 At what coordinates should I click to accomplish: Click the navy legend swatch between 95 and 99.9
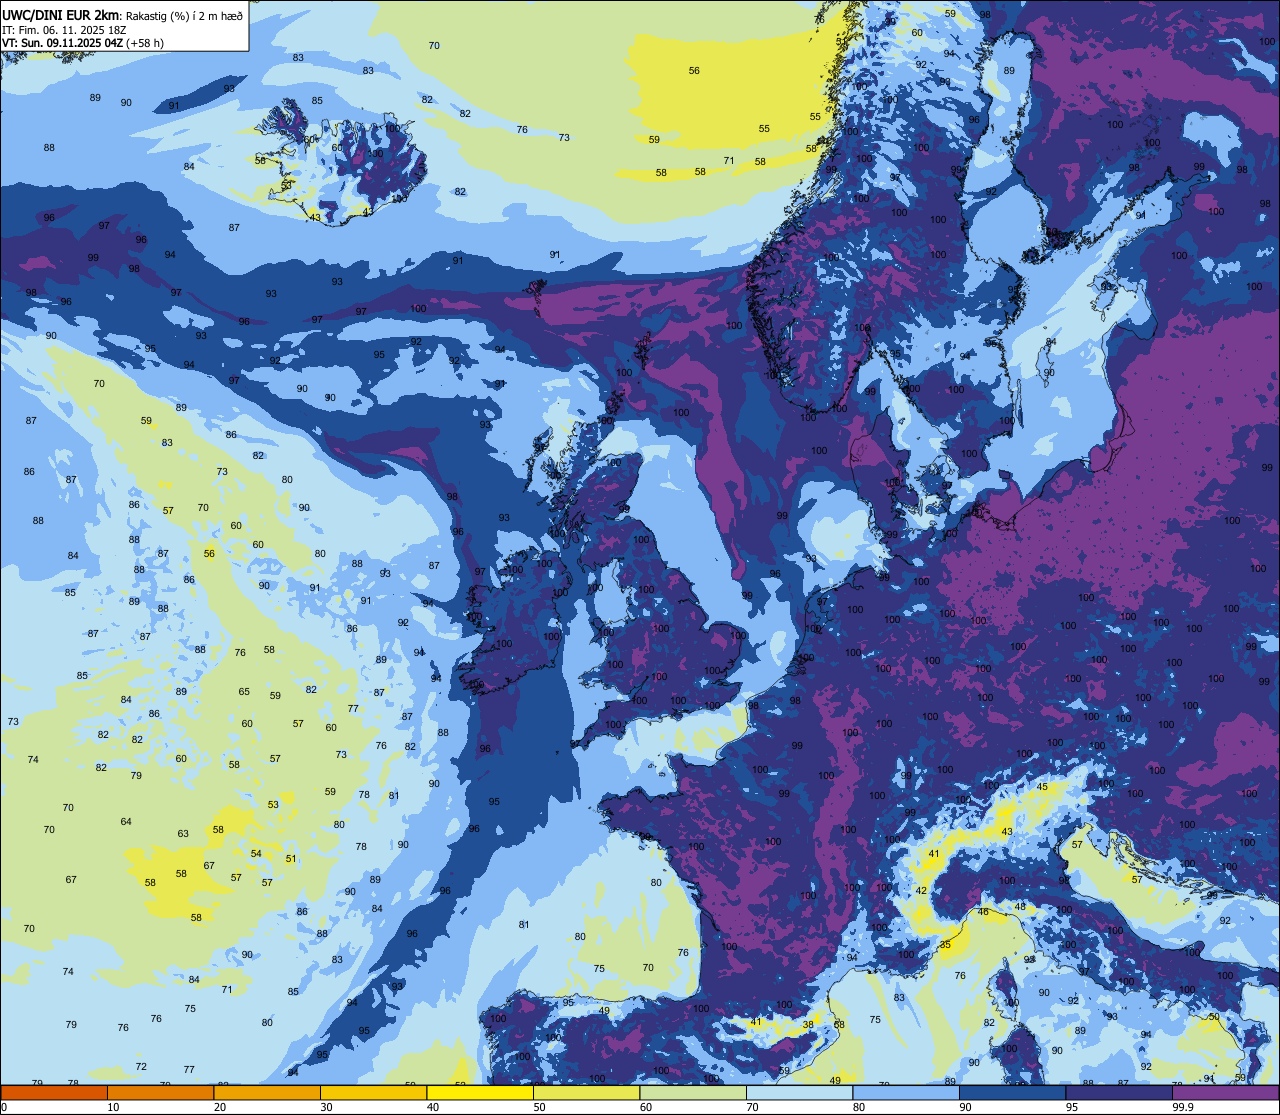tap(1119, 1092)
